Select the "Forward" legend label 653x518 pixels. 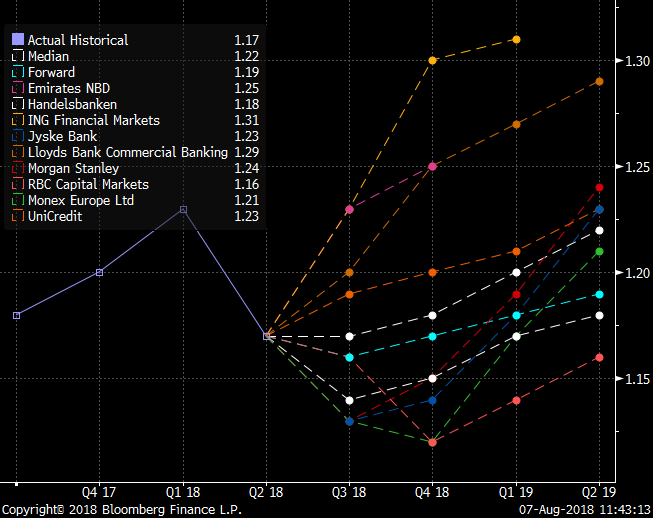click(51, 72)
